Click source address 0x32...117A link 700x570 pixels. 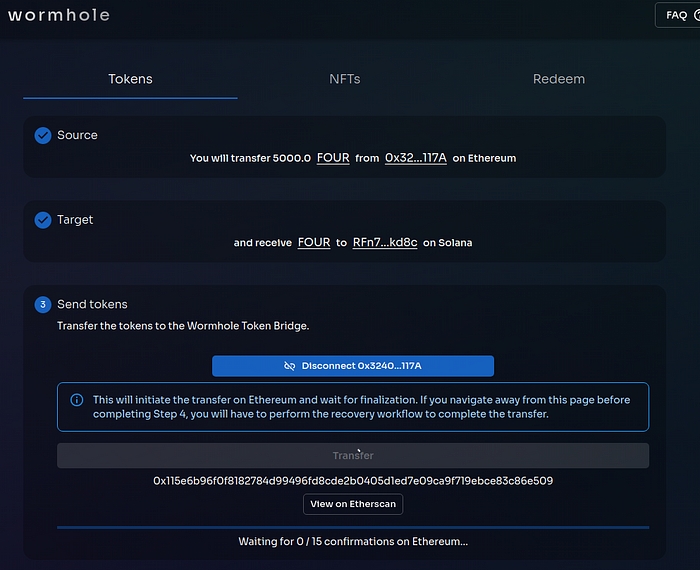tap(415, 158)
